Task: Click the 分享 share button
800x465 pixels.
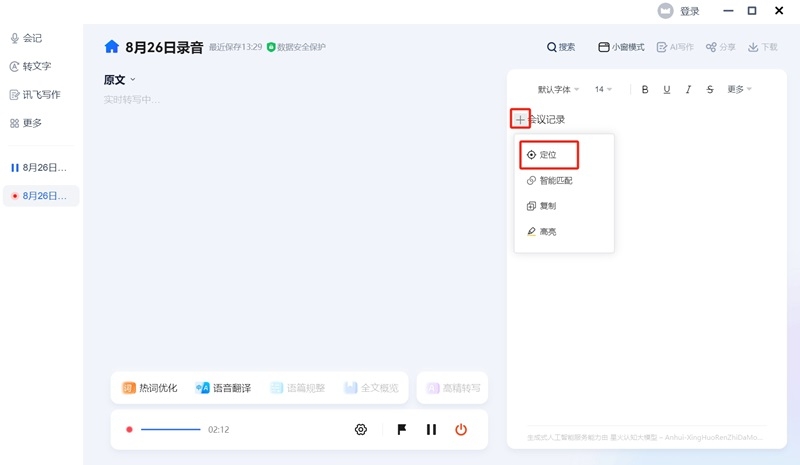Action: pyautogui.click(x=720, y=47)
